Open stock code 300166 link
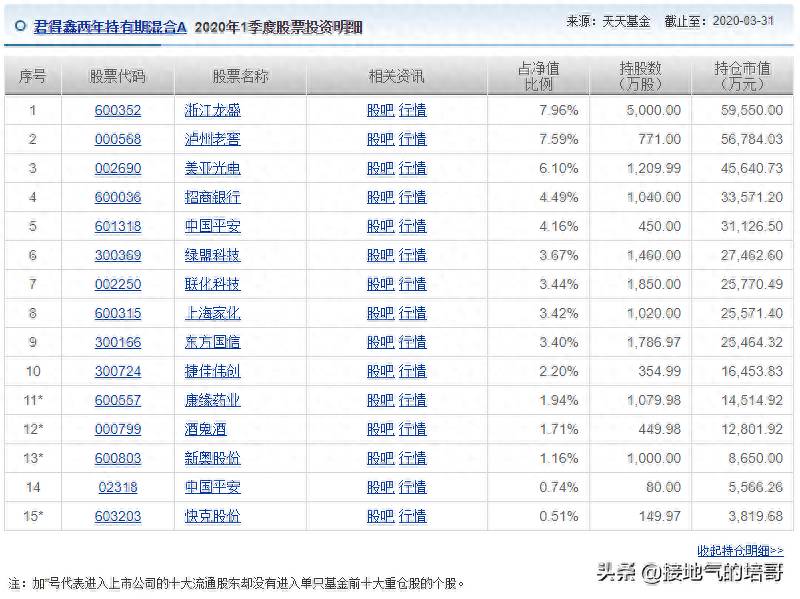800x599 pixels. tap(118, 342)
